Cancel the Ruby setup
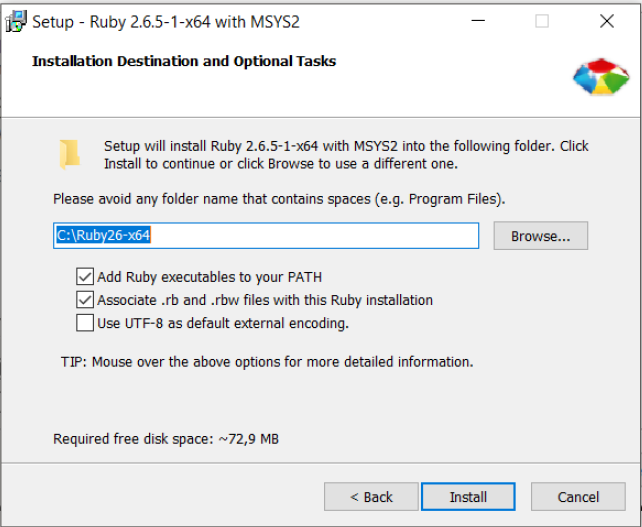642x527 pixels. point(578,497)
